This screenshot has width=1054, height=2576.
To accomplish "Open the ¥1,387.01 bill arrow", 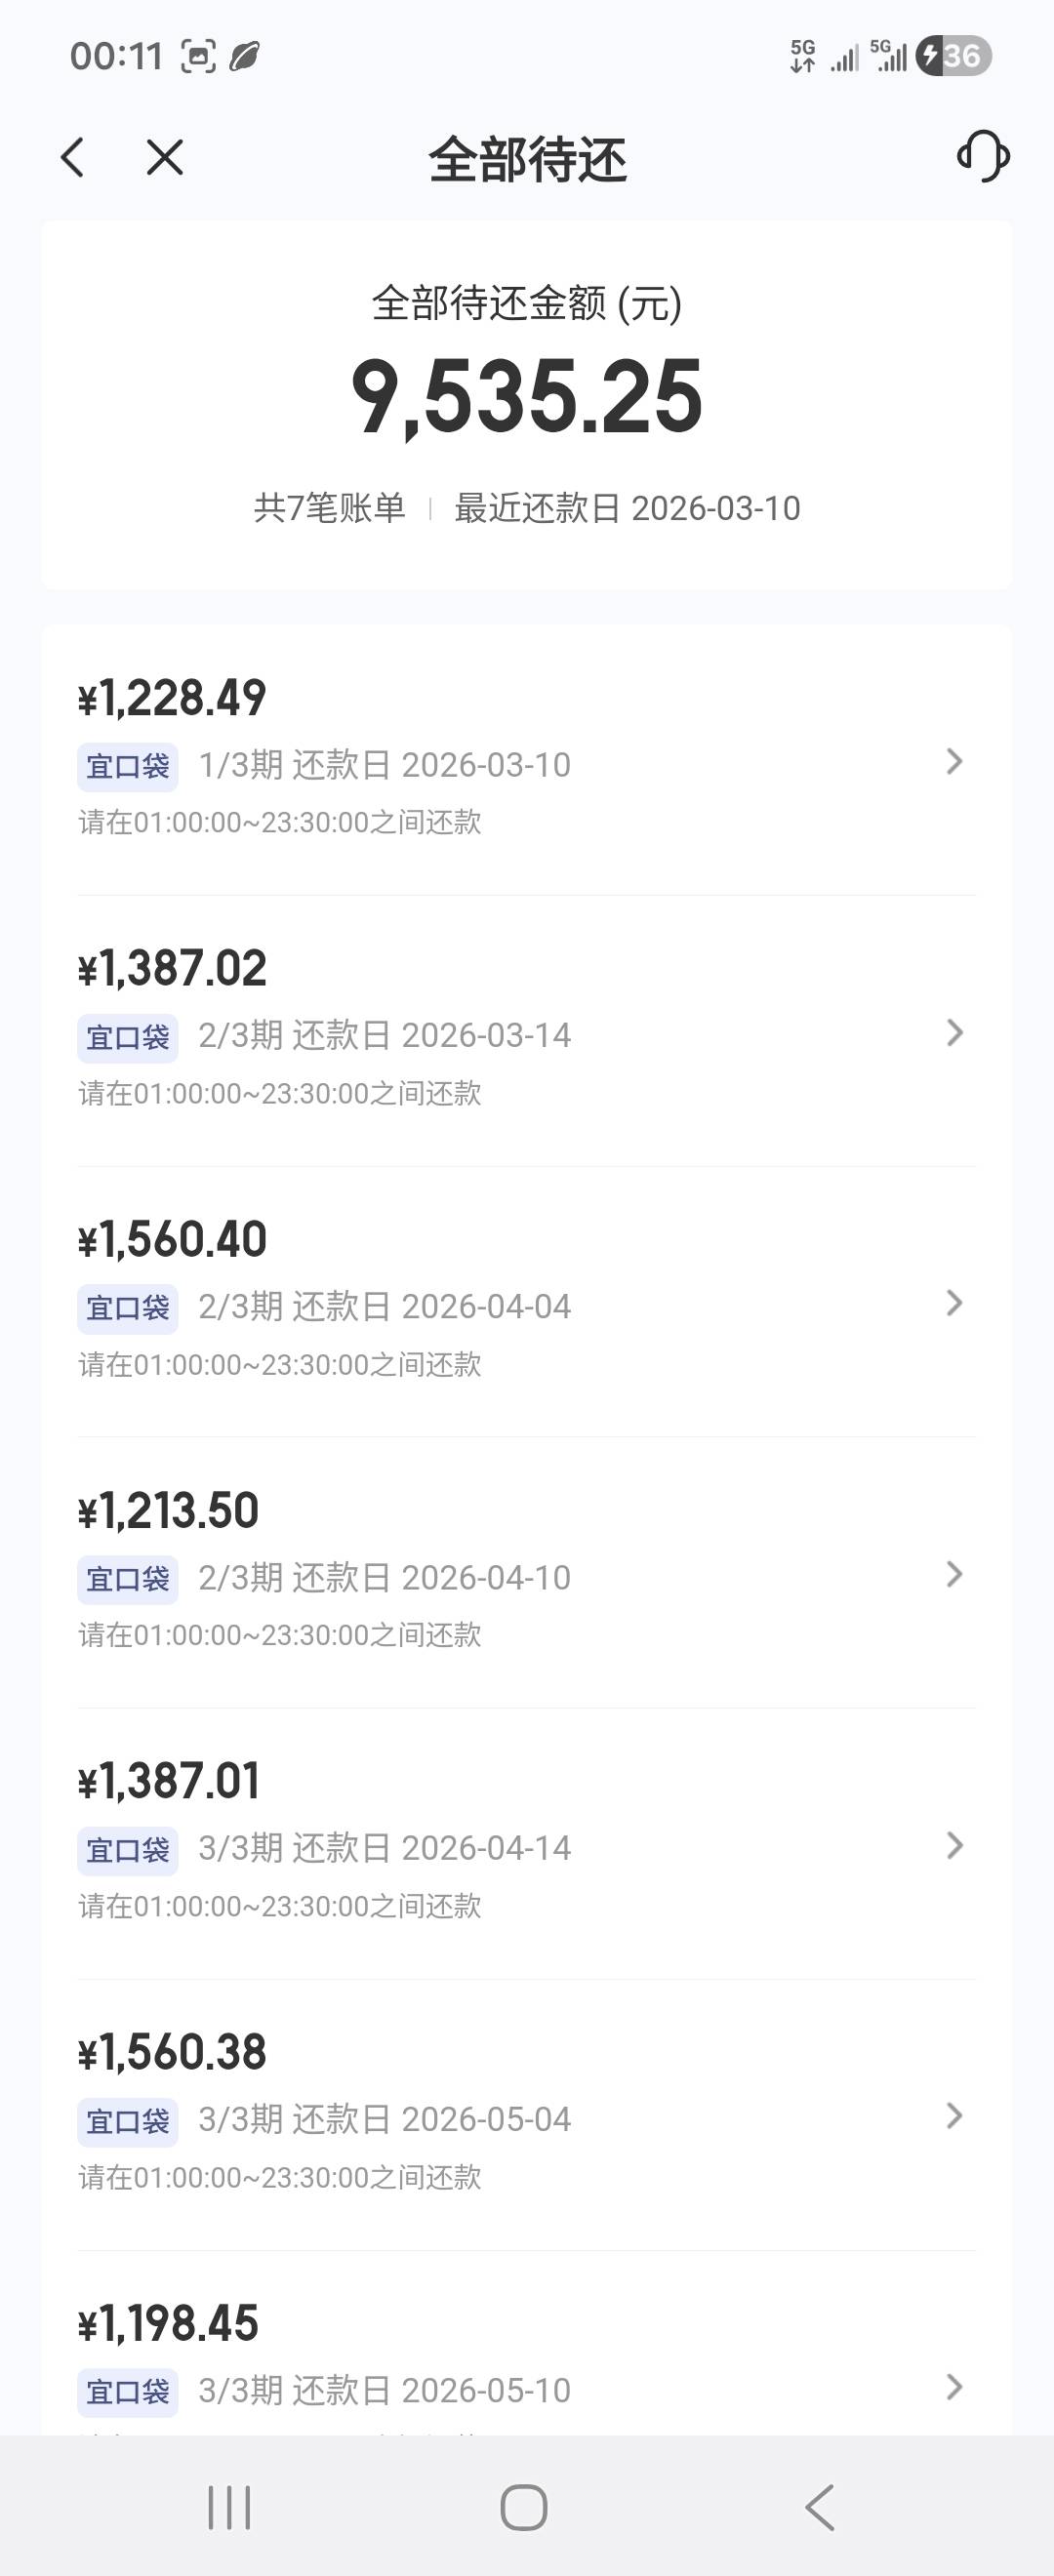I will click(954, 1846).
